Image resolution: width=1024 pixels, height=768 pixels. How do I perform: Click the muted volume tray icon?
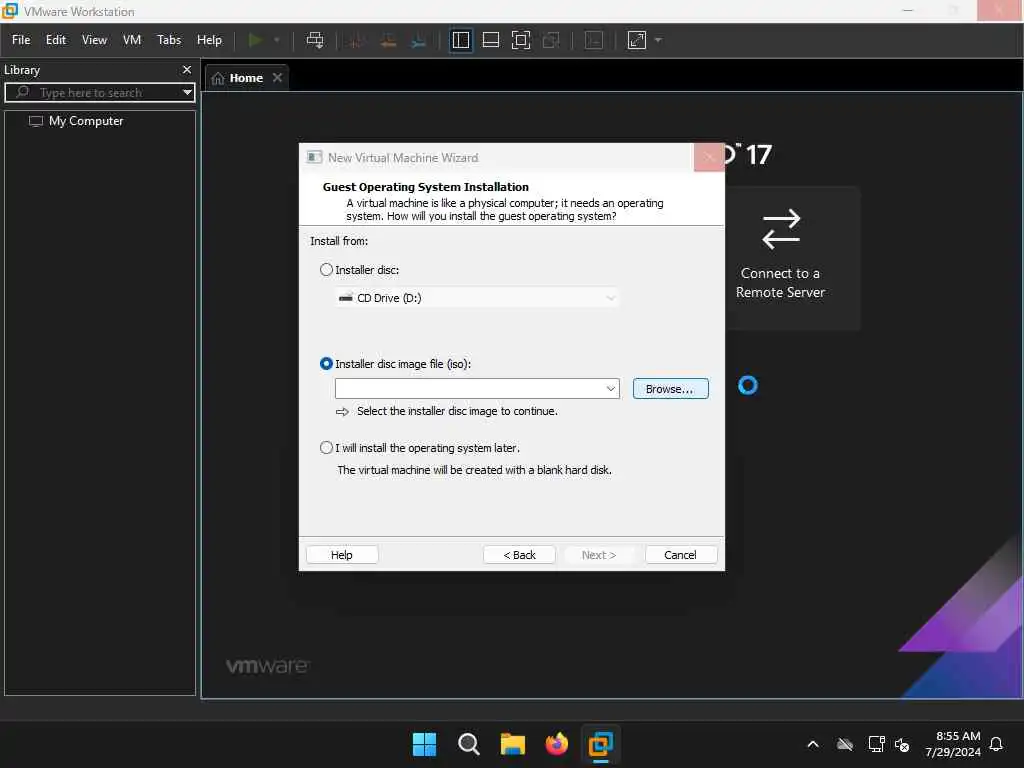tap(903, 744)
